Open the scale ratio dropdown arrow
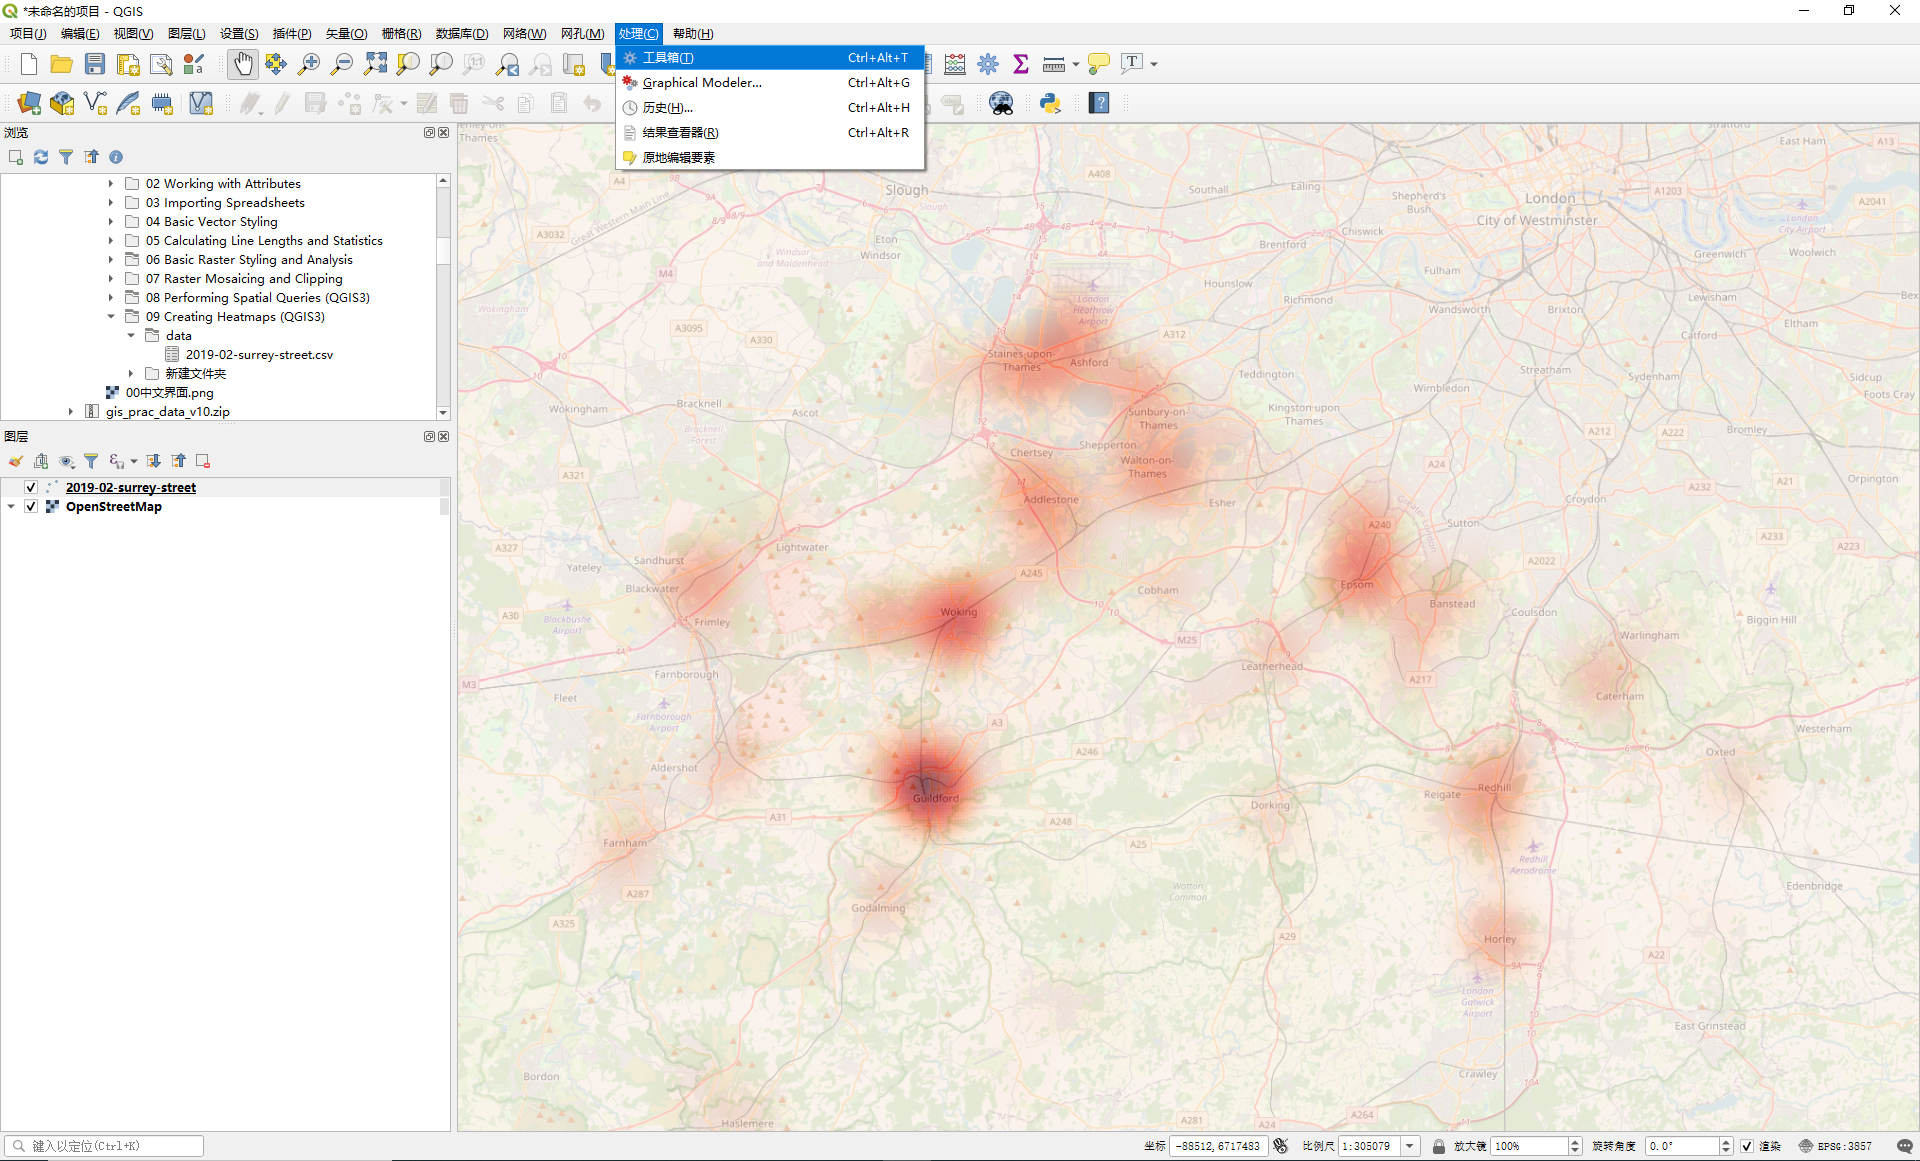This screenshot has width=1920, height=1161. click(x=1410, y=1146)
